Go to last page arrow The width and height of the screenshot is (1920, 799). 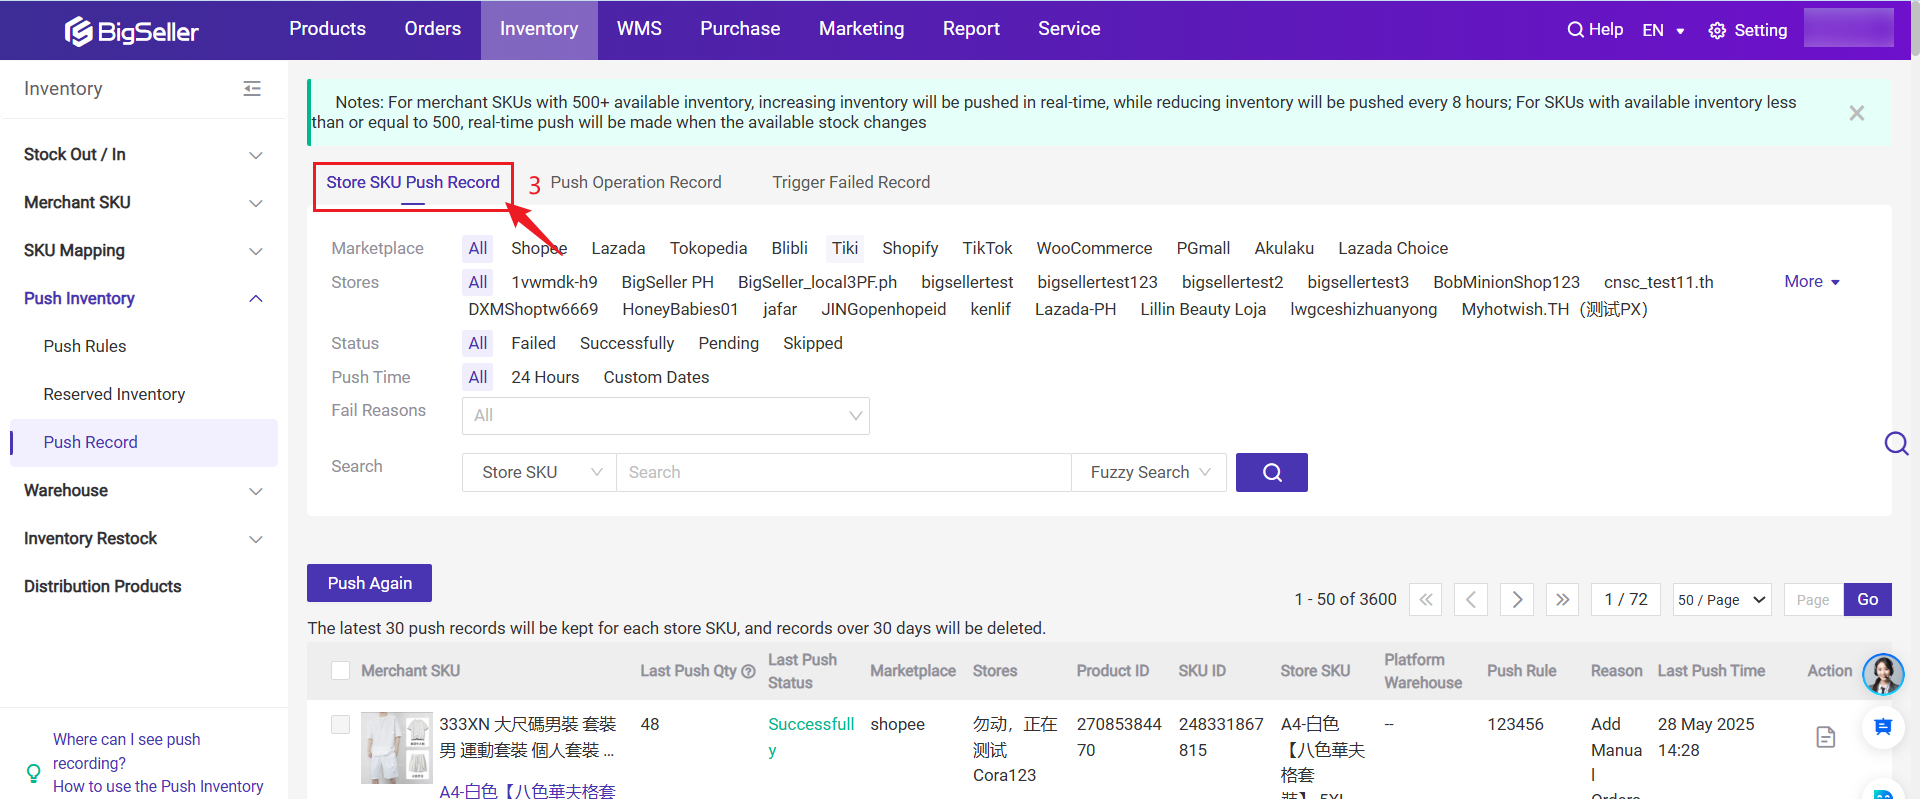coord(1563,600)
